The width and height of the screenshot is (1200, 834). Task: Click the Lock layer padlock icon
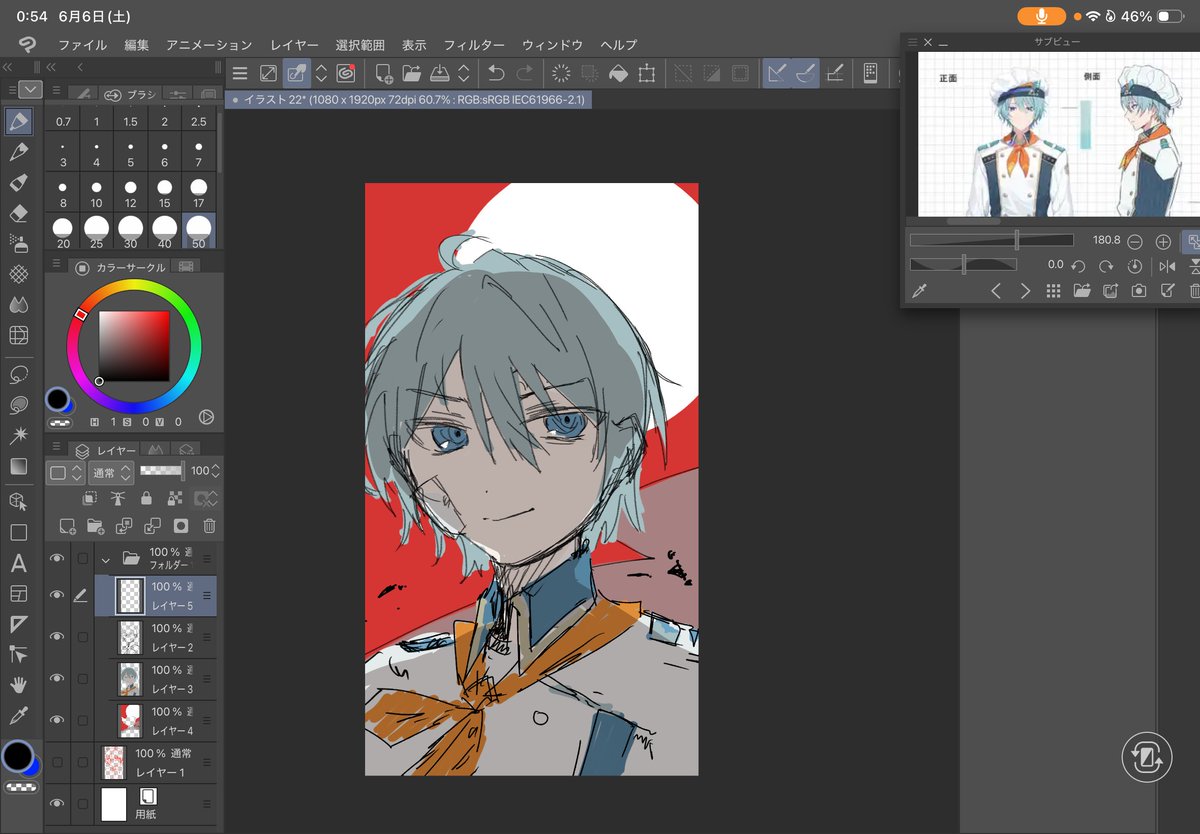pos(147,498)
